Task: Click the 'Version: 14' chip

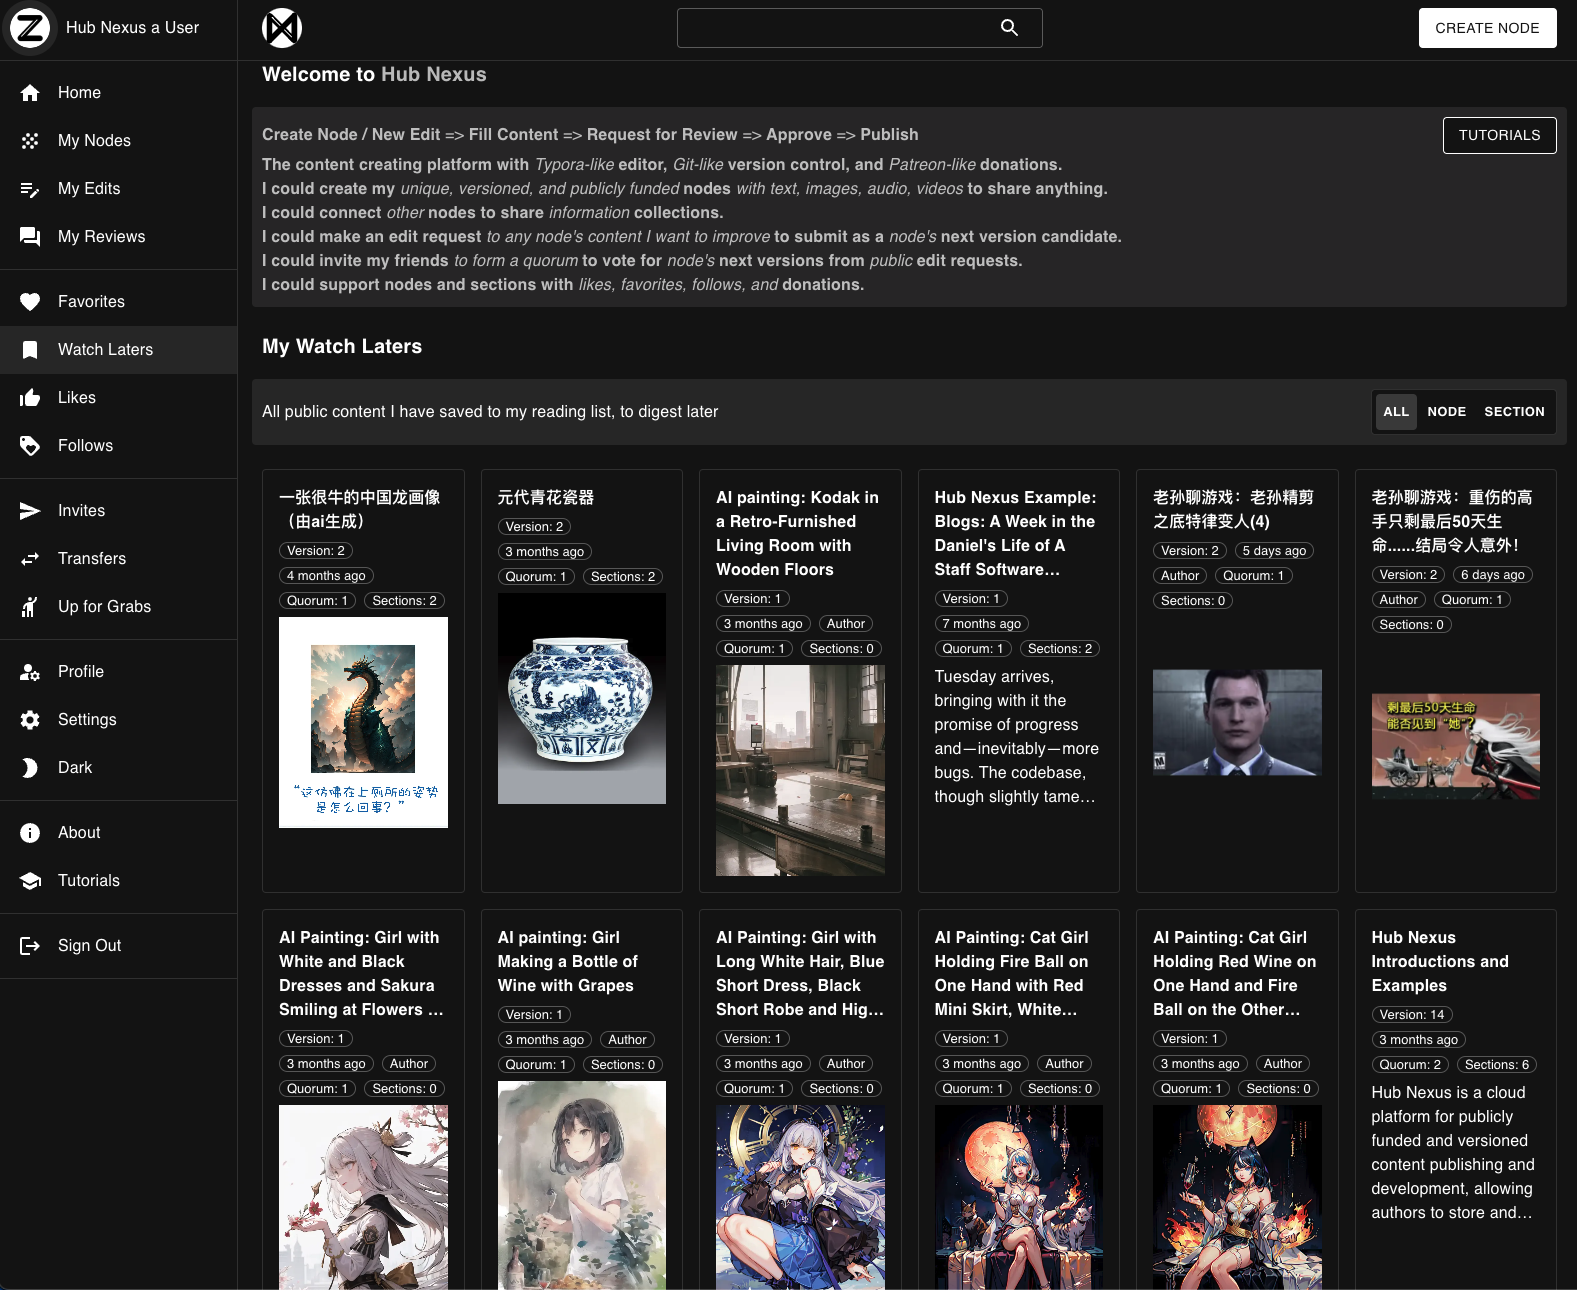Action: tap(1412, 1015)
